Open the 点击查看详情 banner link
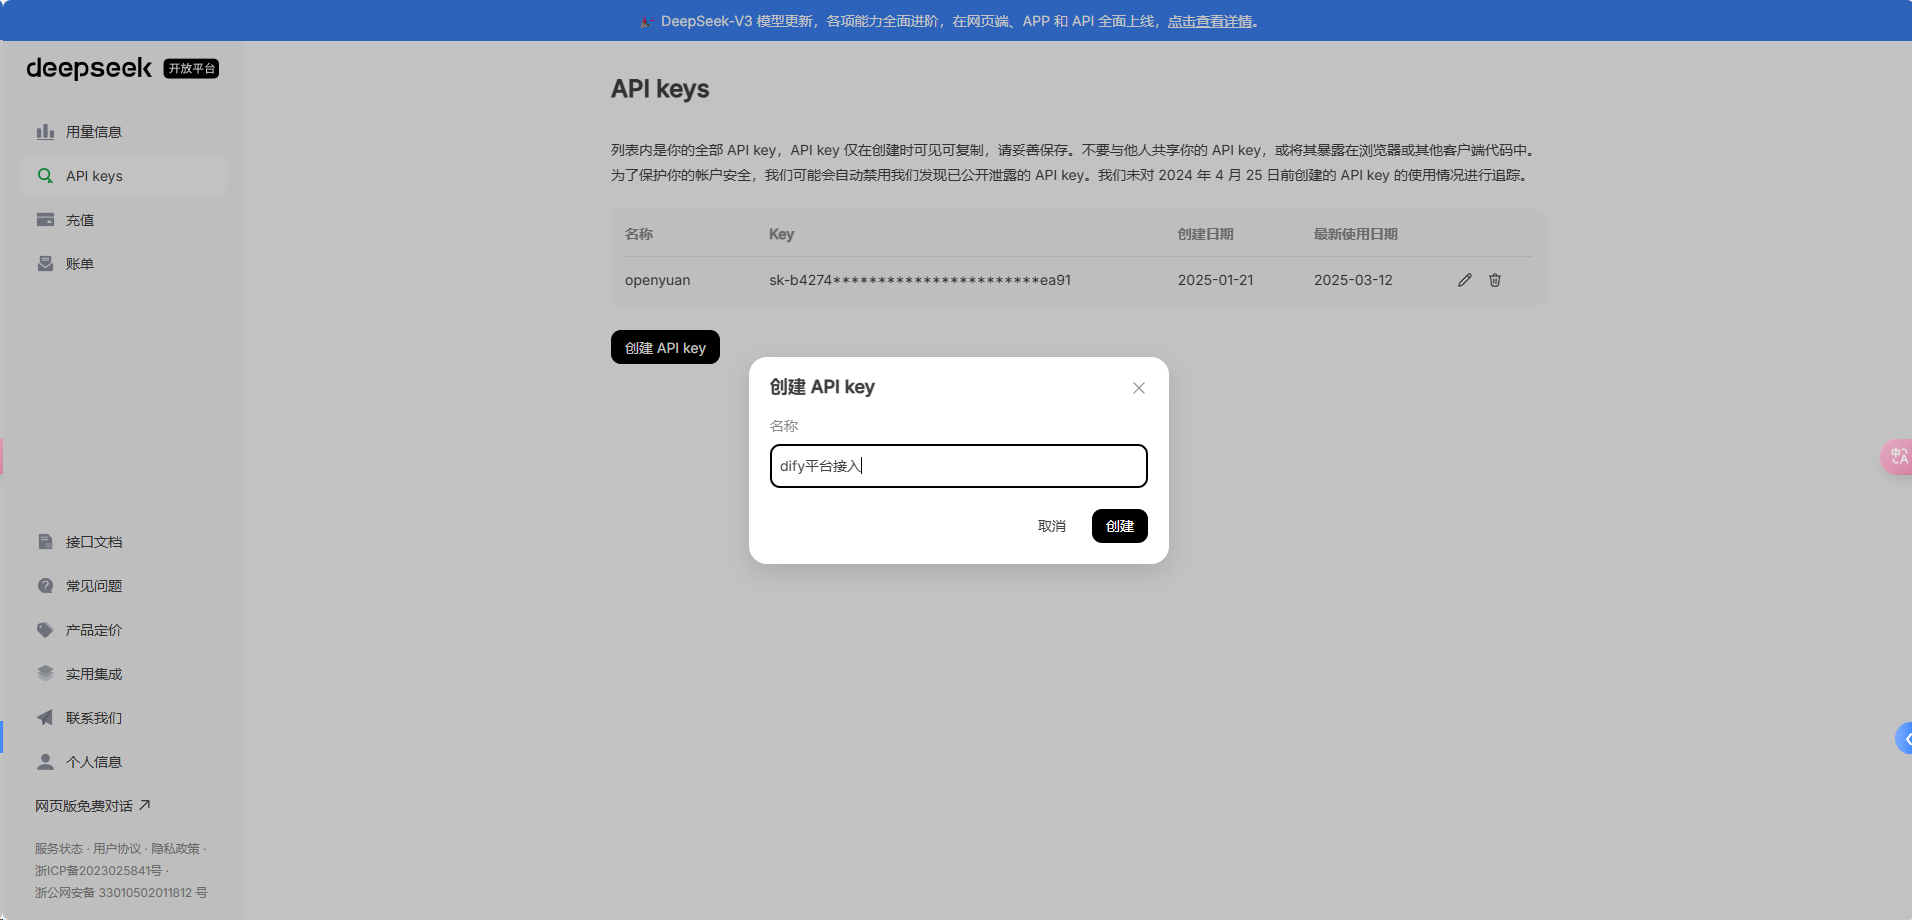Screen dimensions: 1912x920 click(x=1210, y=21)
